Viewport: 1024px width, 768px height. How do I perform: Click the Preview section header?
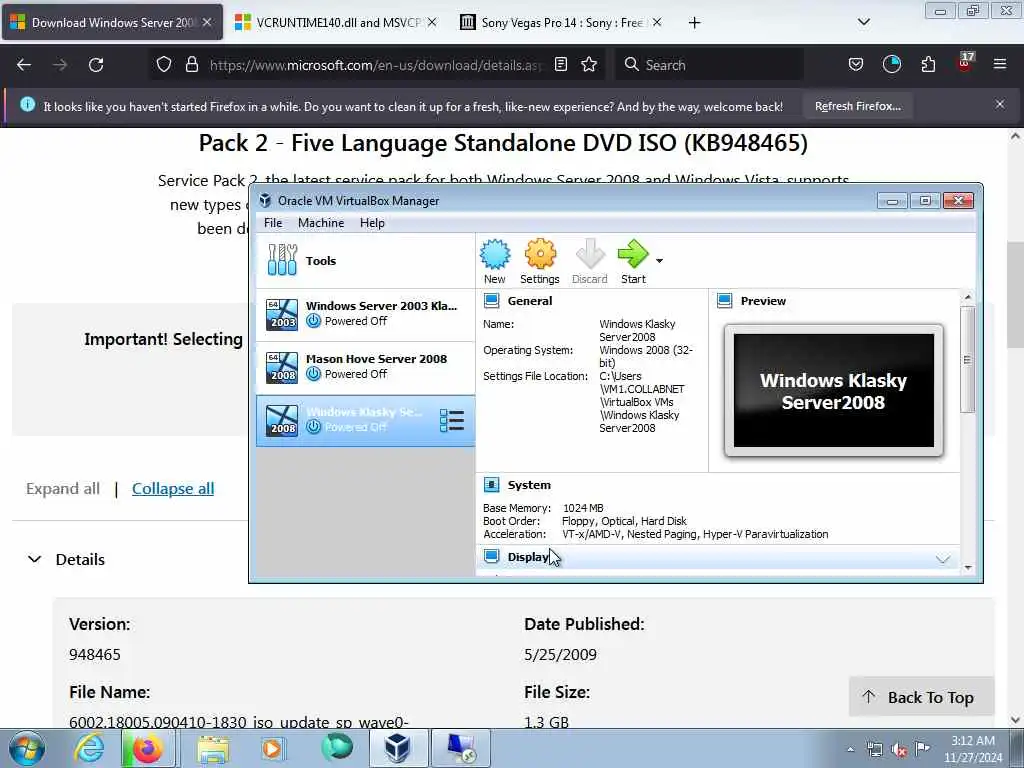tap(763, 300)
